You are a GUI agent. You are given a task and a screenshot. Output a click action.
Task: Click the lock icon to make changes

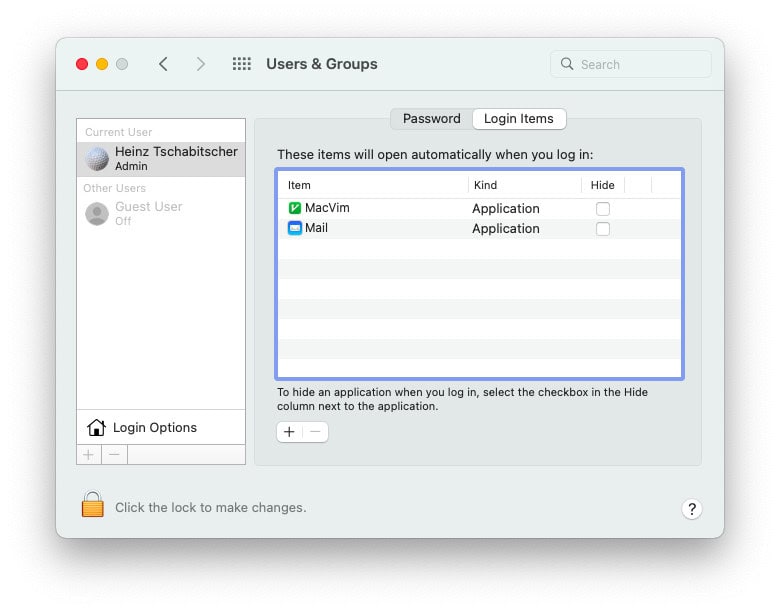pos(93,505)
